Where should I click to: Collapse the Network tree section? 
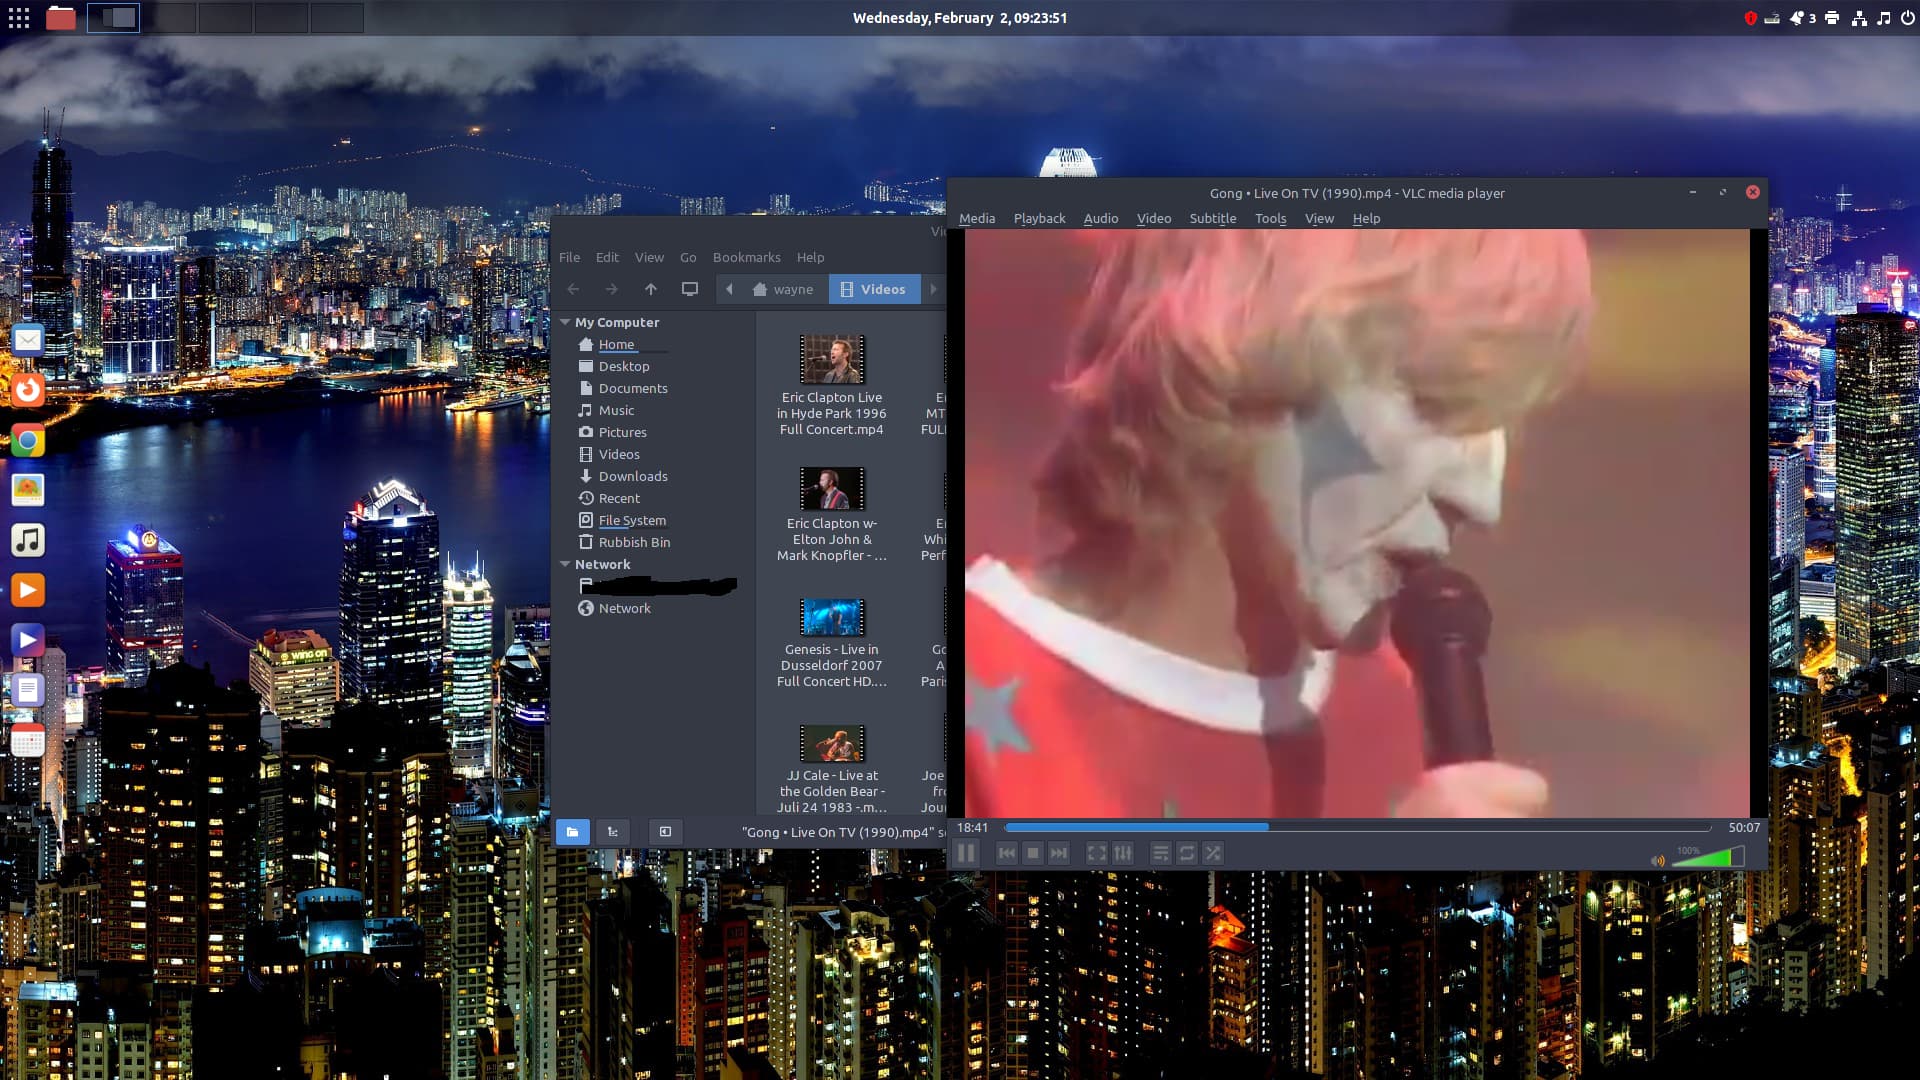565,564
